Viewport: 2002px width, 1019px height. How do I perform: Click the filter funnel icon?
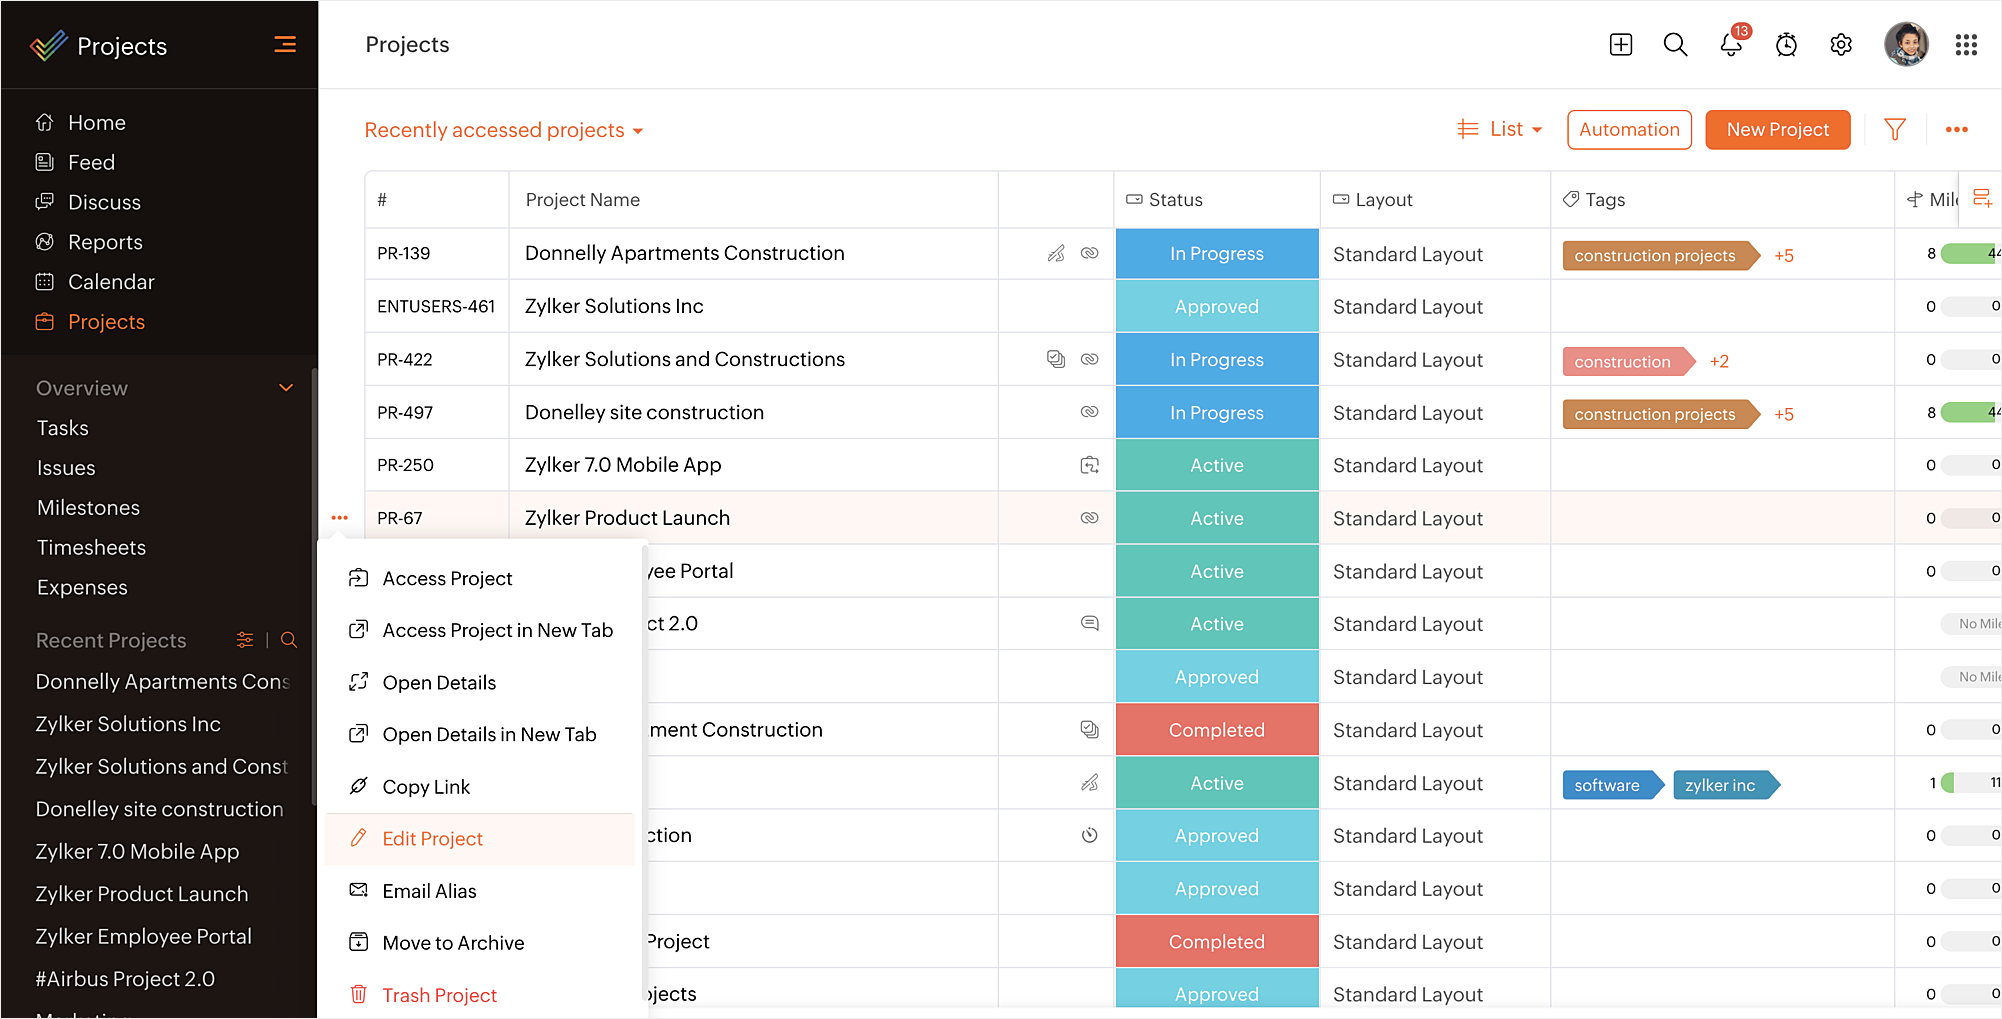coord(1894,130)
